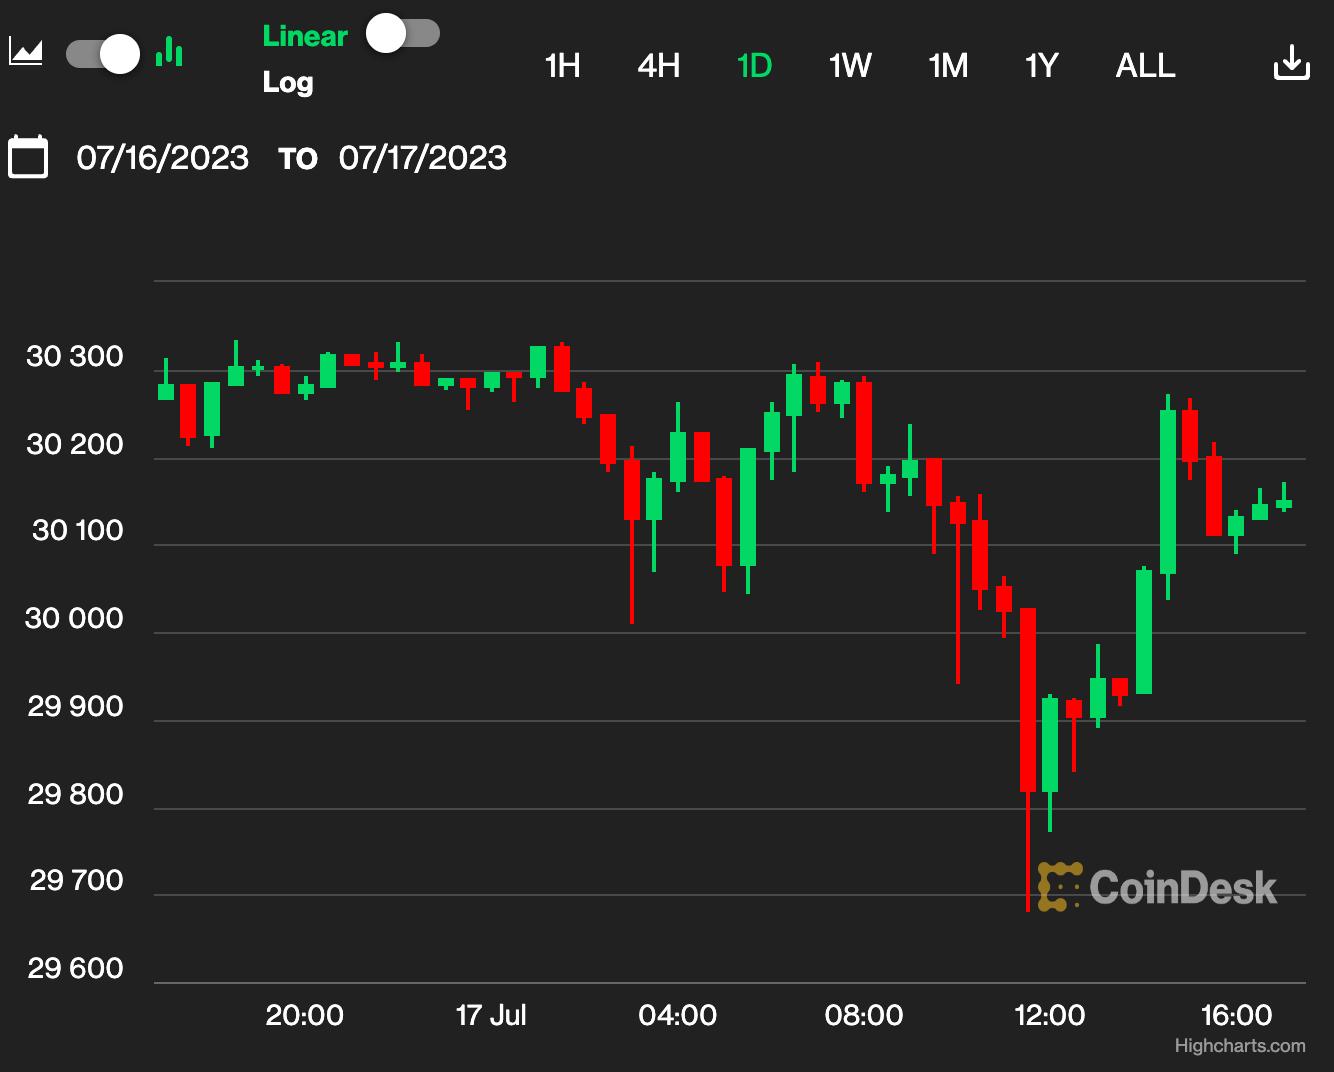Toggle the Linear/Log scale switch

click(403, 34)
